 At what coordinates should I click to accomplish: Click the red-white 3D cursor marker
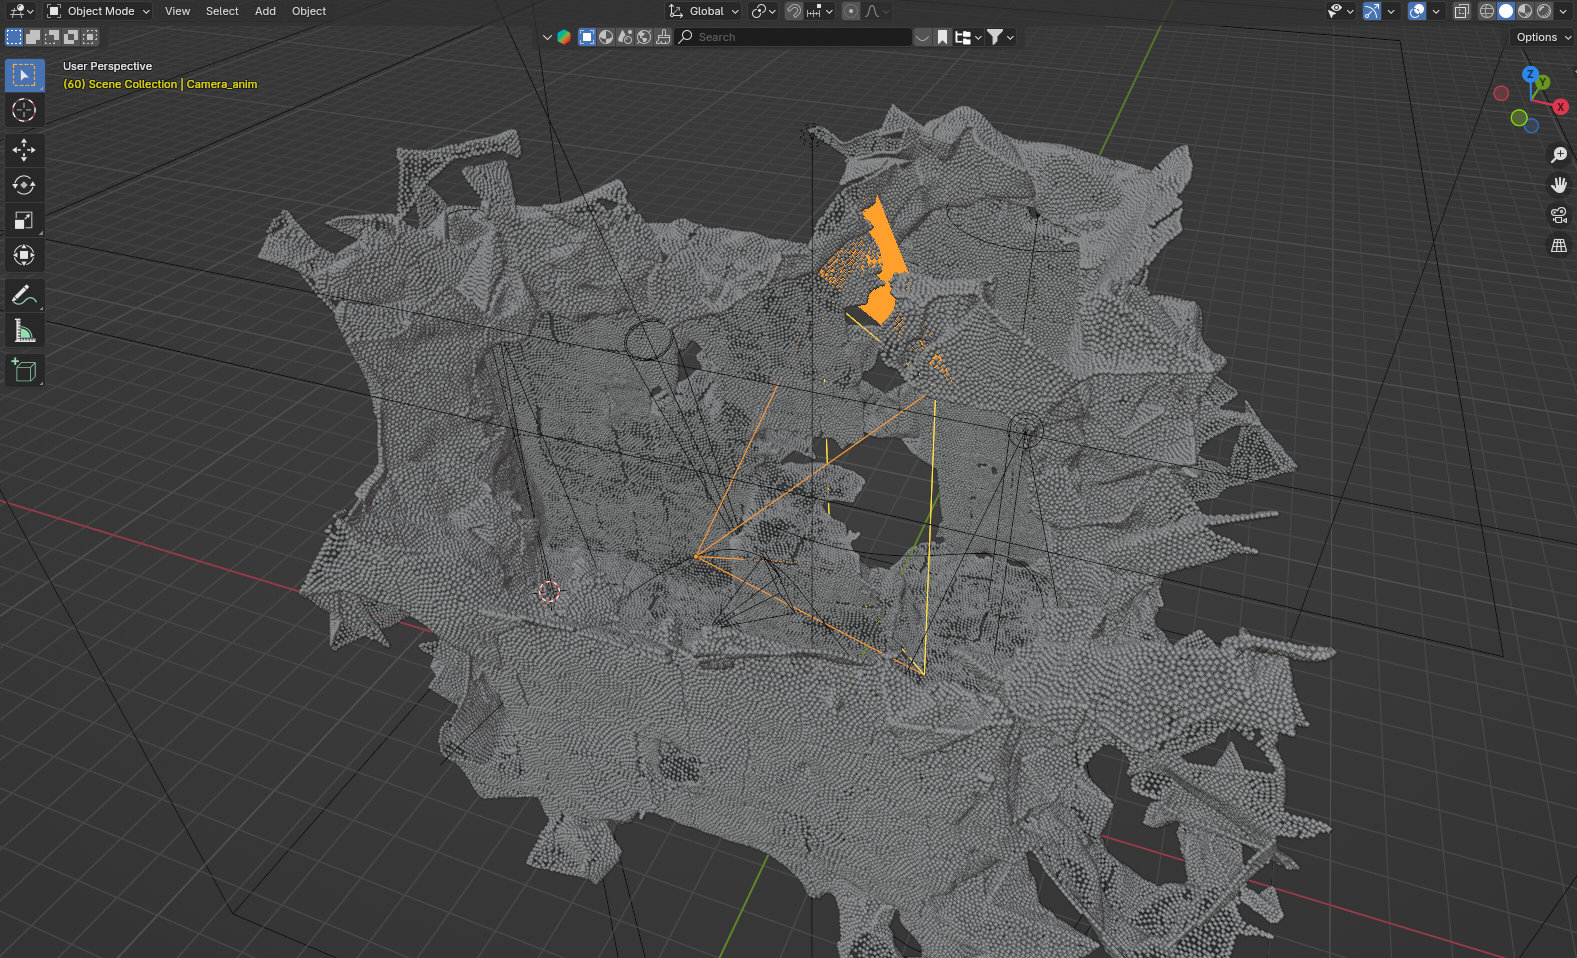click(x=548, y=591)
